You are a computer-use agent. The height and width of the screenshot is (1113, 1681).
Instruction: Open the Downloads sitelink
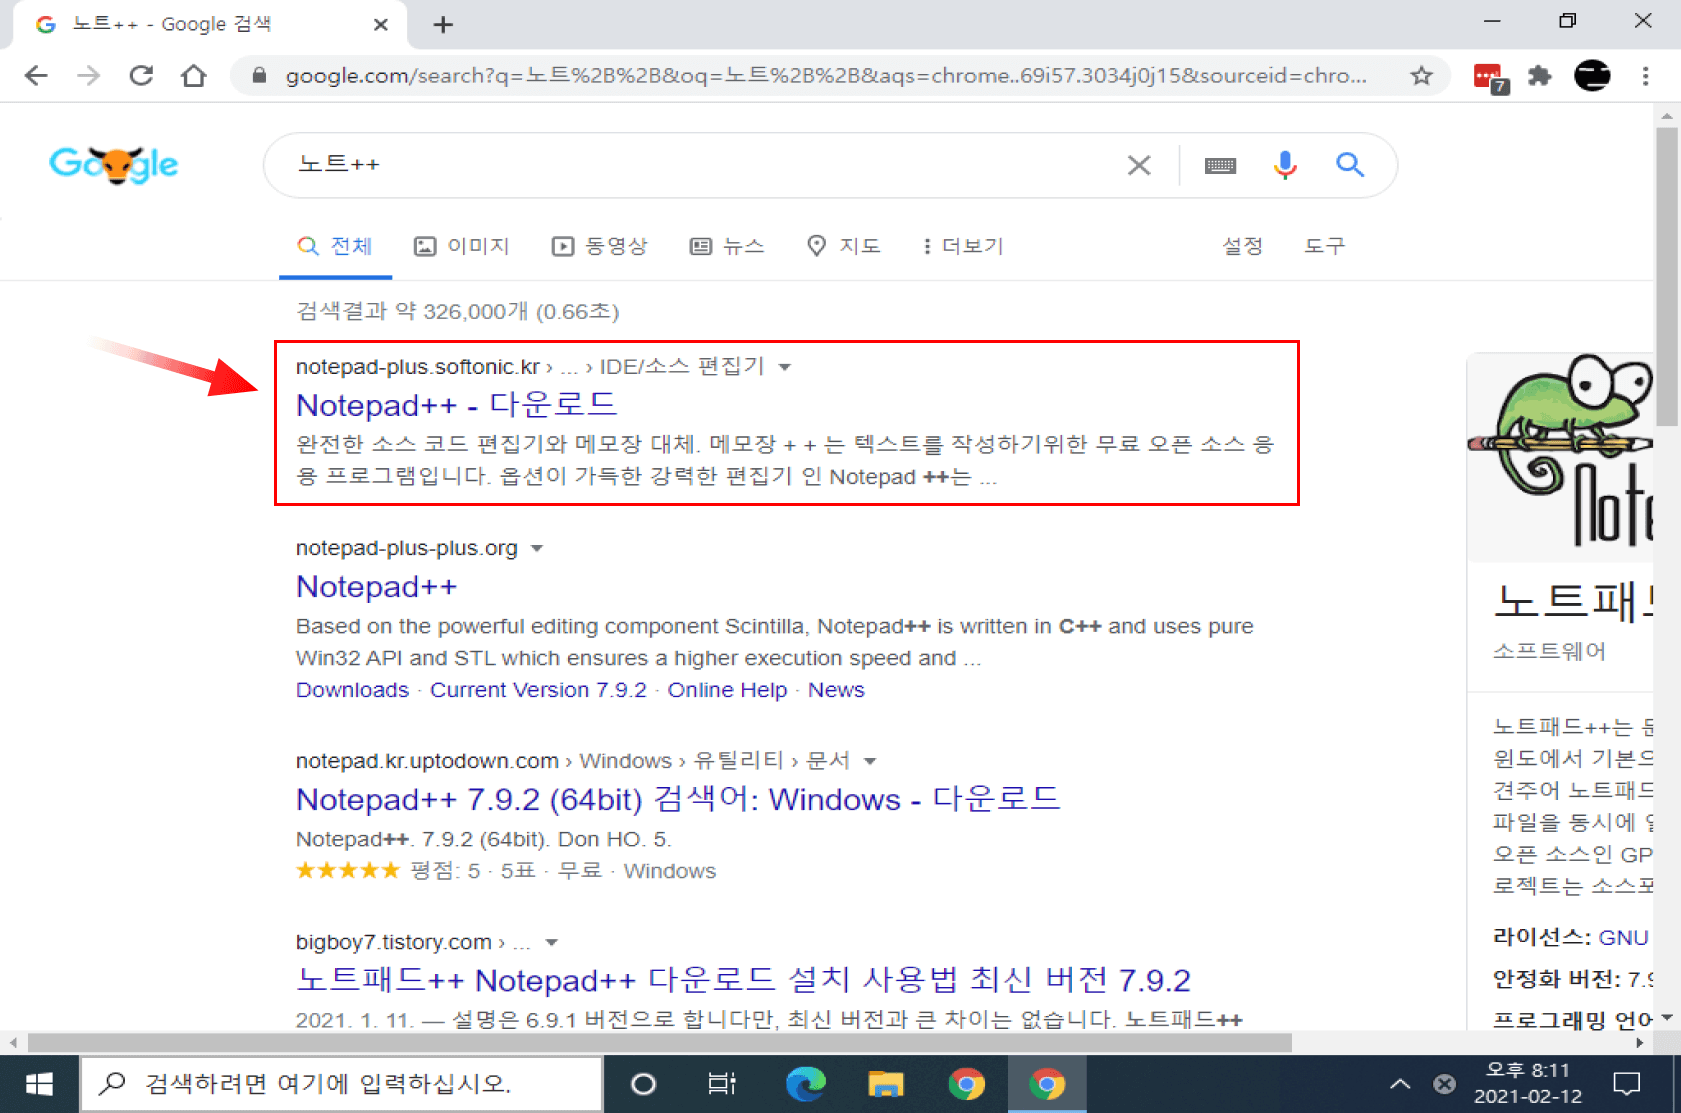(352, 690)
